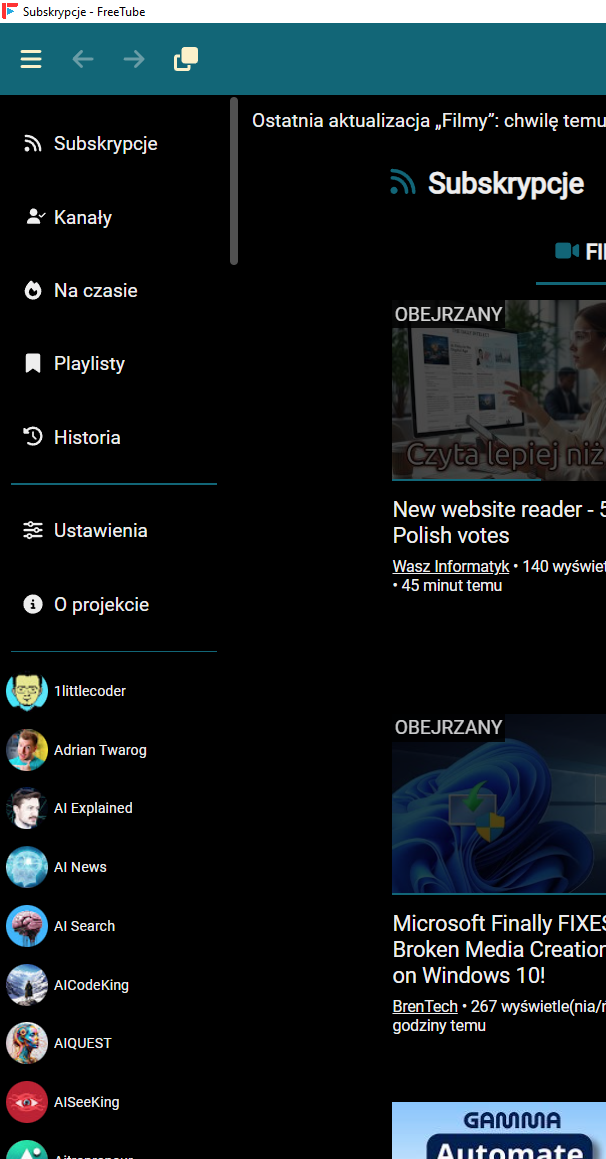Click the clock icon beside Historia
The width and height of the screenshot is (606, 1159).
pyautogui.click(x=33, y=437)
